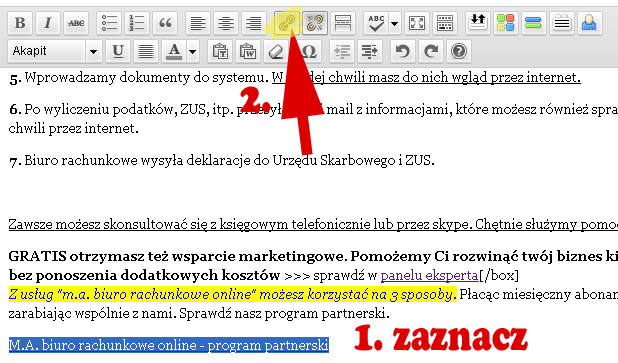The width and height of the screenshot is (618, 363).
Task: Align text center
Action: (x=226, y=23)
